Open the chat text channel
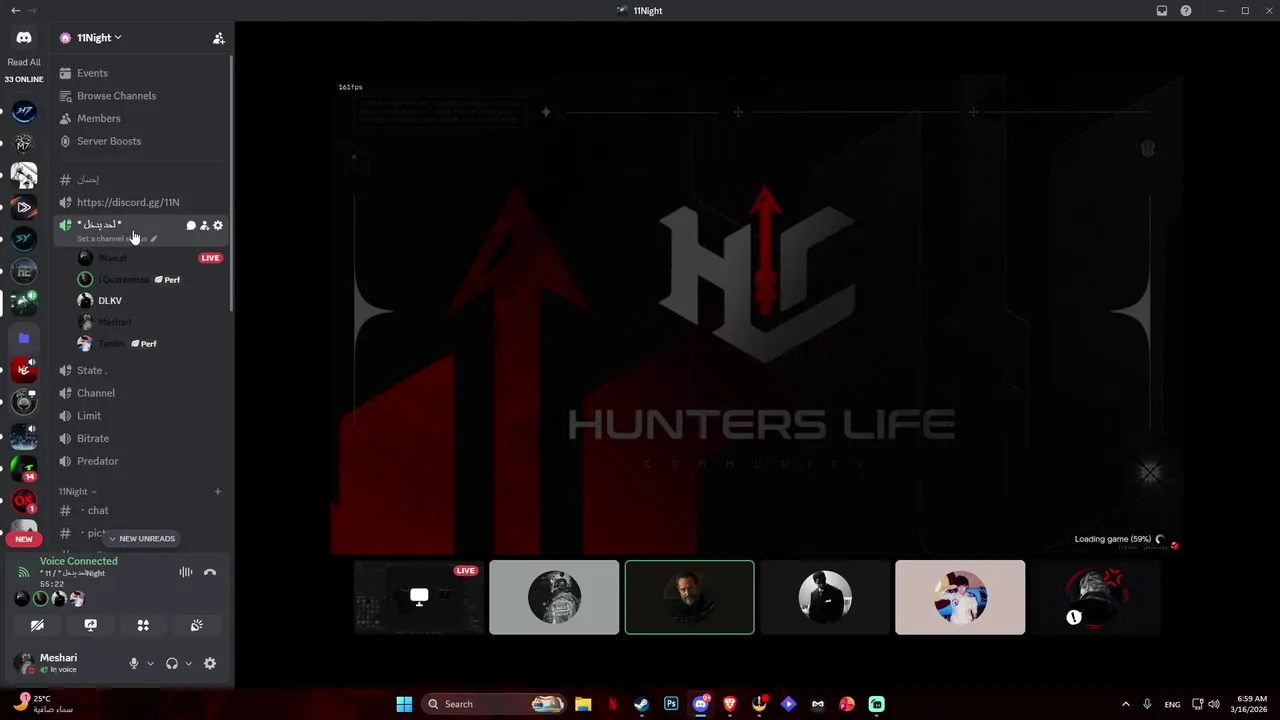 143,510
